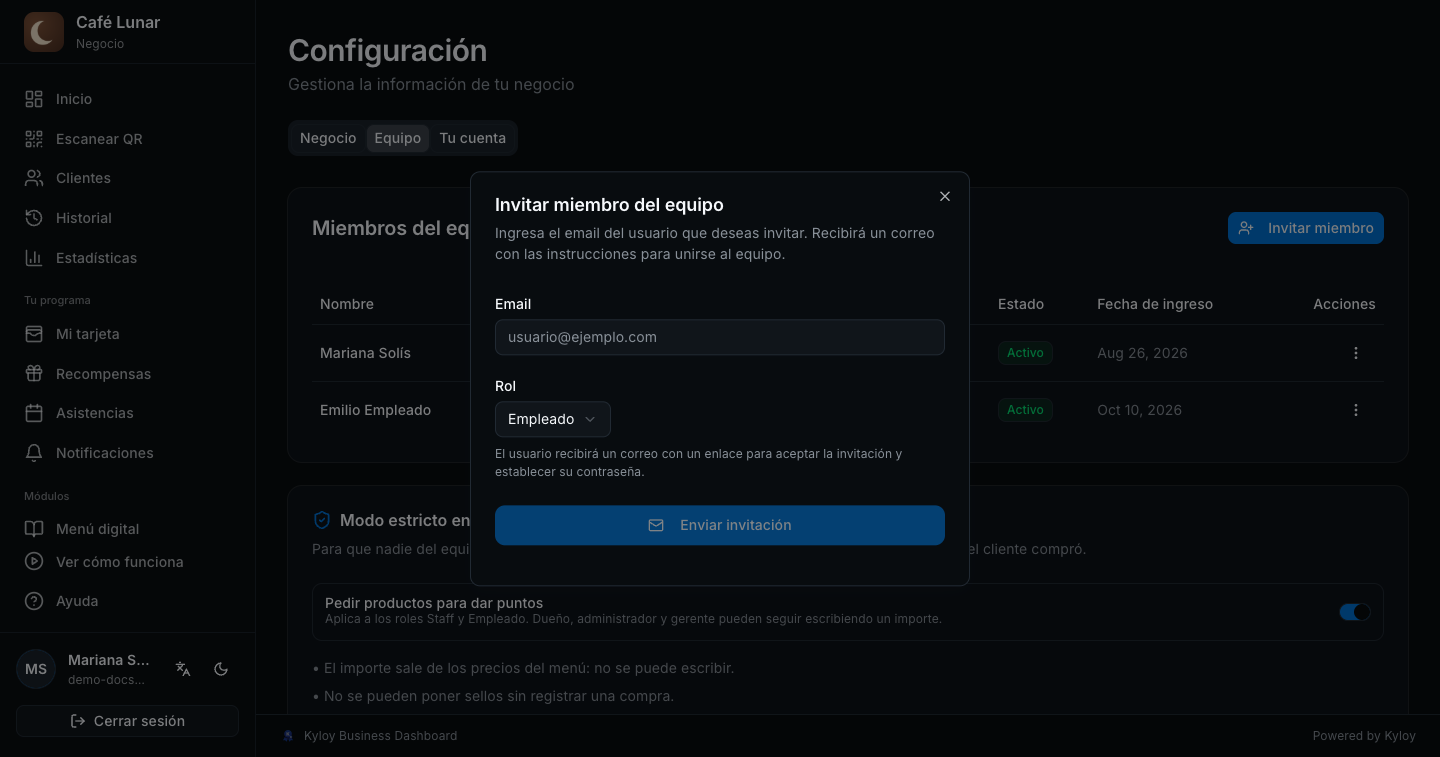This screenshot has width=1440, height=757.
Task: Click the Email input field
Action: (720, 337)
